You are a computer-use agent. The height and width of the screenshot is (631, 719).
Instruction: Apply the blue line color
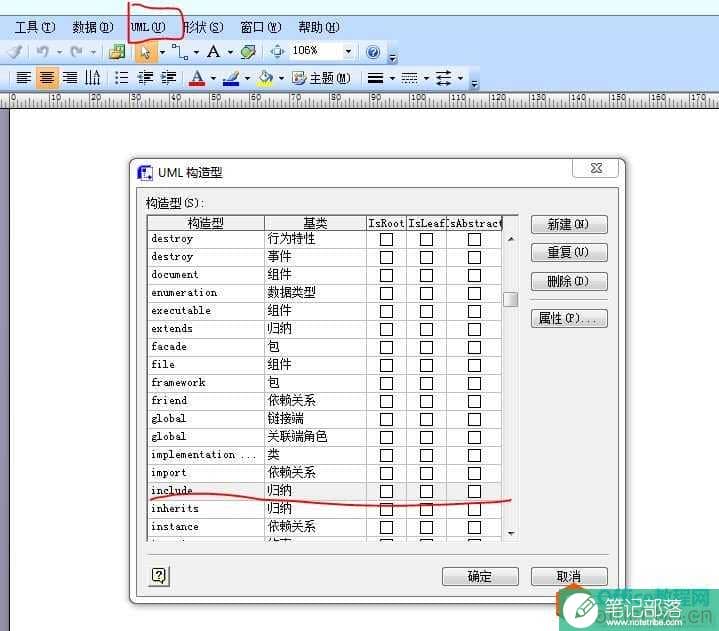pos(231,78)
